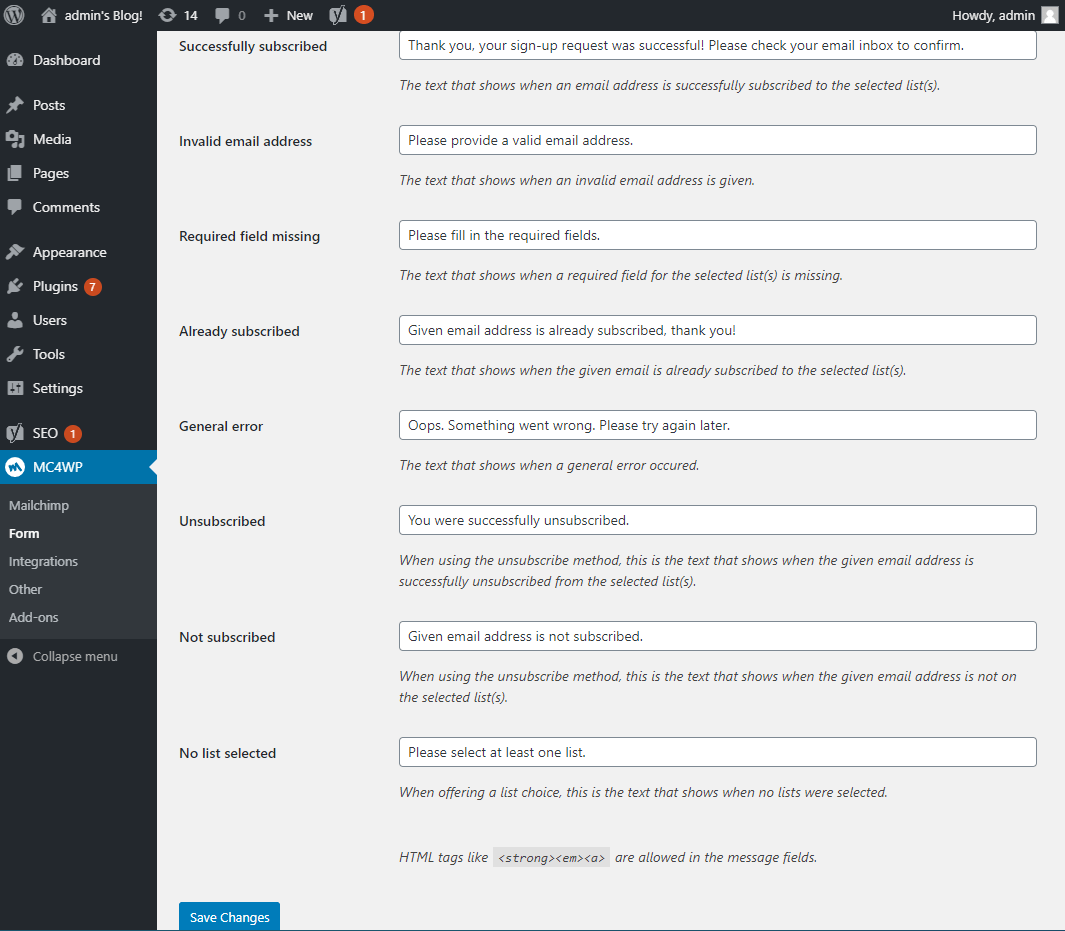This screenshot has height=931, width=1065.
Task: Click the Collapse menu arrow icon
Action: 15,656
